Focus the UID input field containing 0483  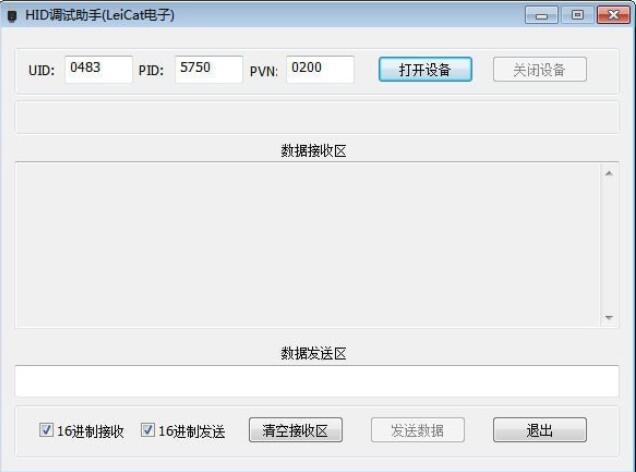pos(99,69)
